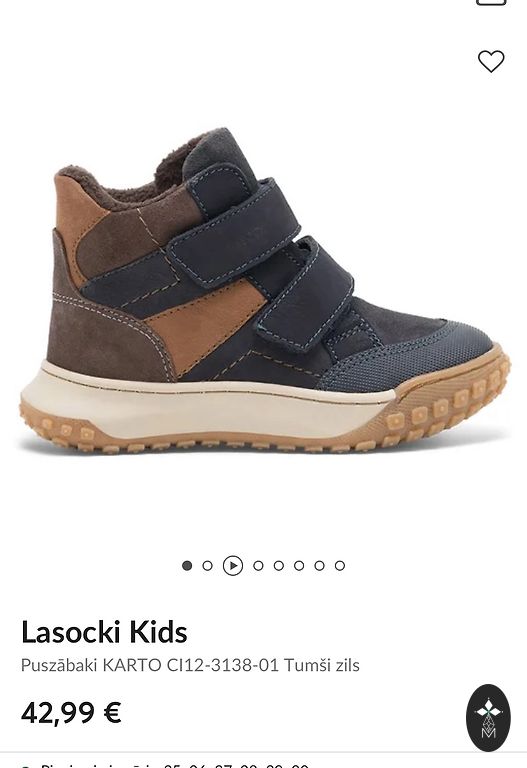Image resolution: width=527 pixels, height=768 pixels.
Task: Tap the available sizes line at bottom
Action: click(167, 765)
